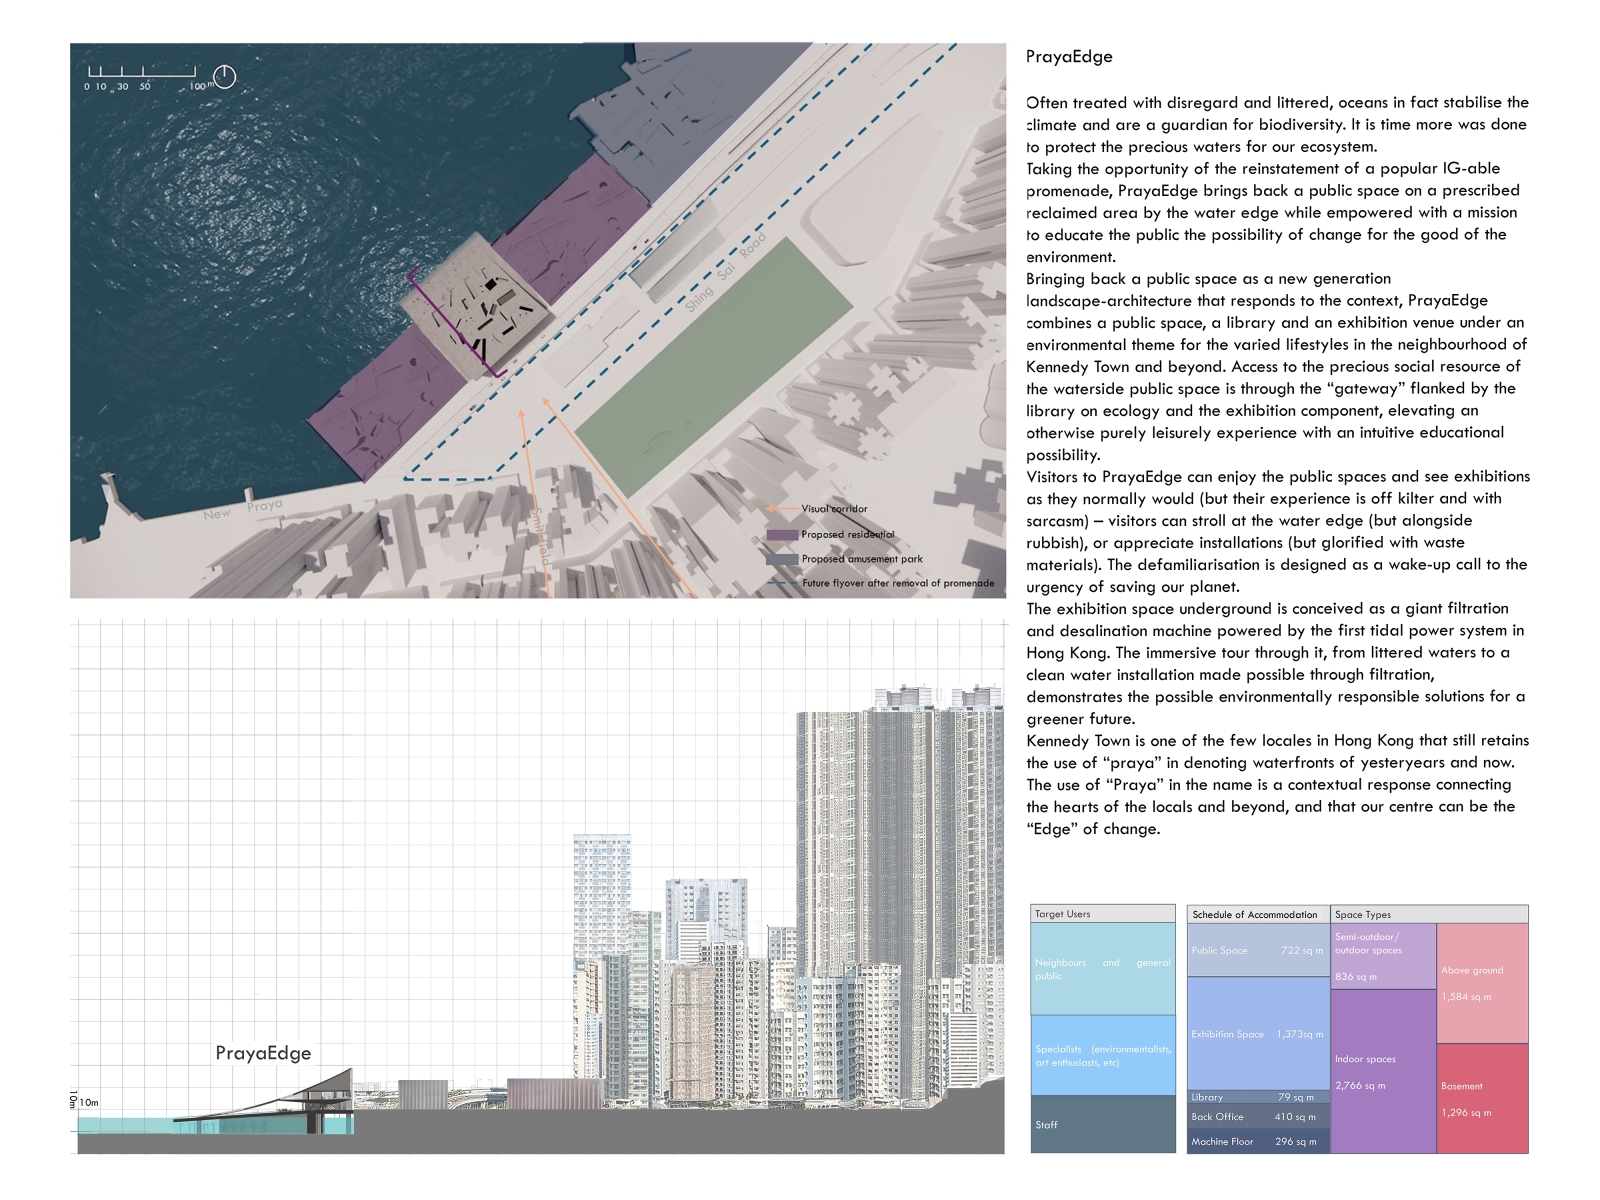Click the Proposed residential purple legend swatch
This screenshot has width=1600, height=1200.
[x=782, y=535]
